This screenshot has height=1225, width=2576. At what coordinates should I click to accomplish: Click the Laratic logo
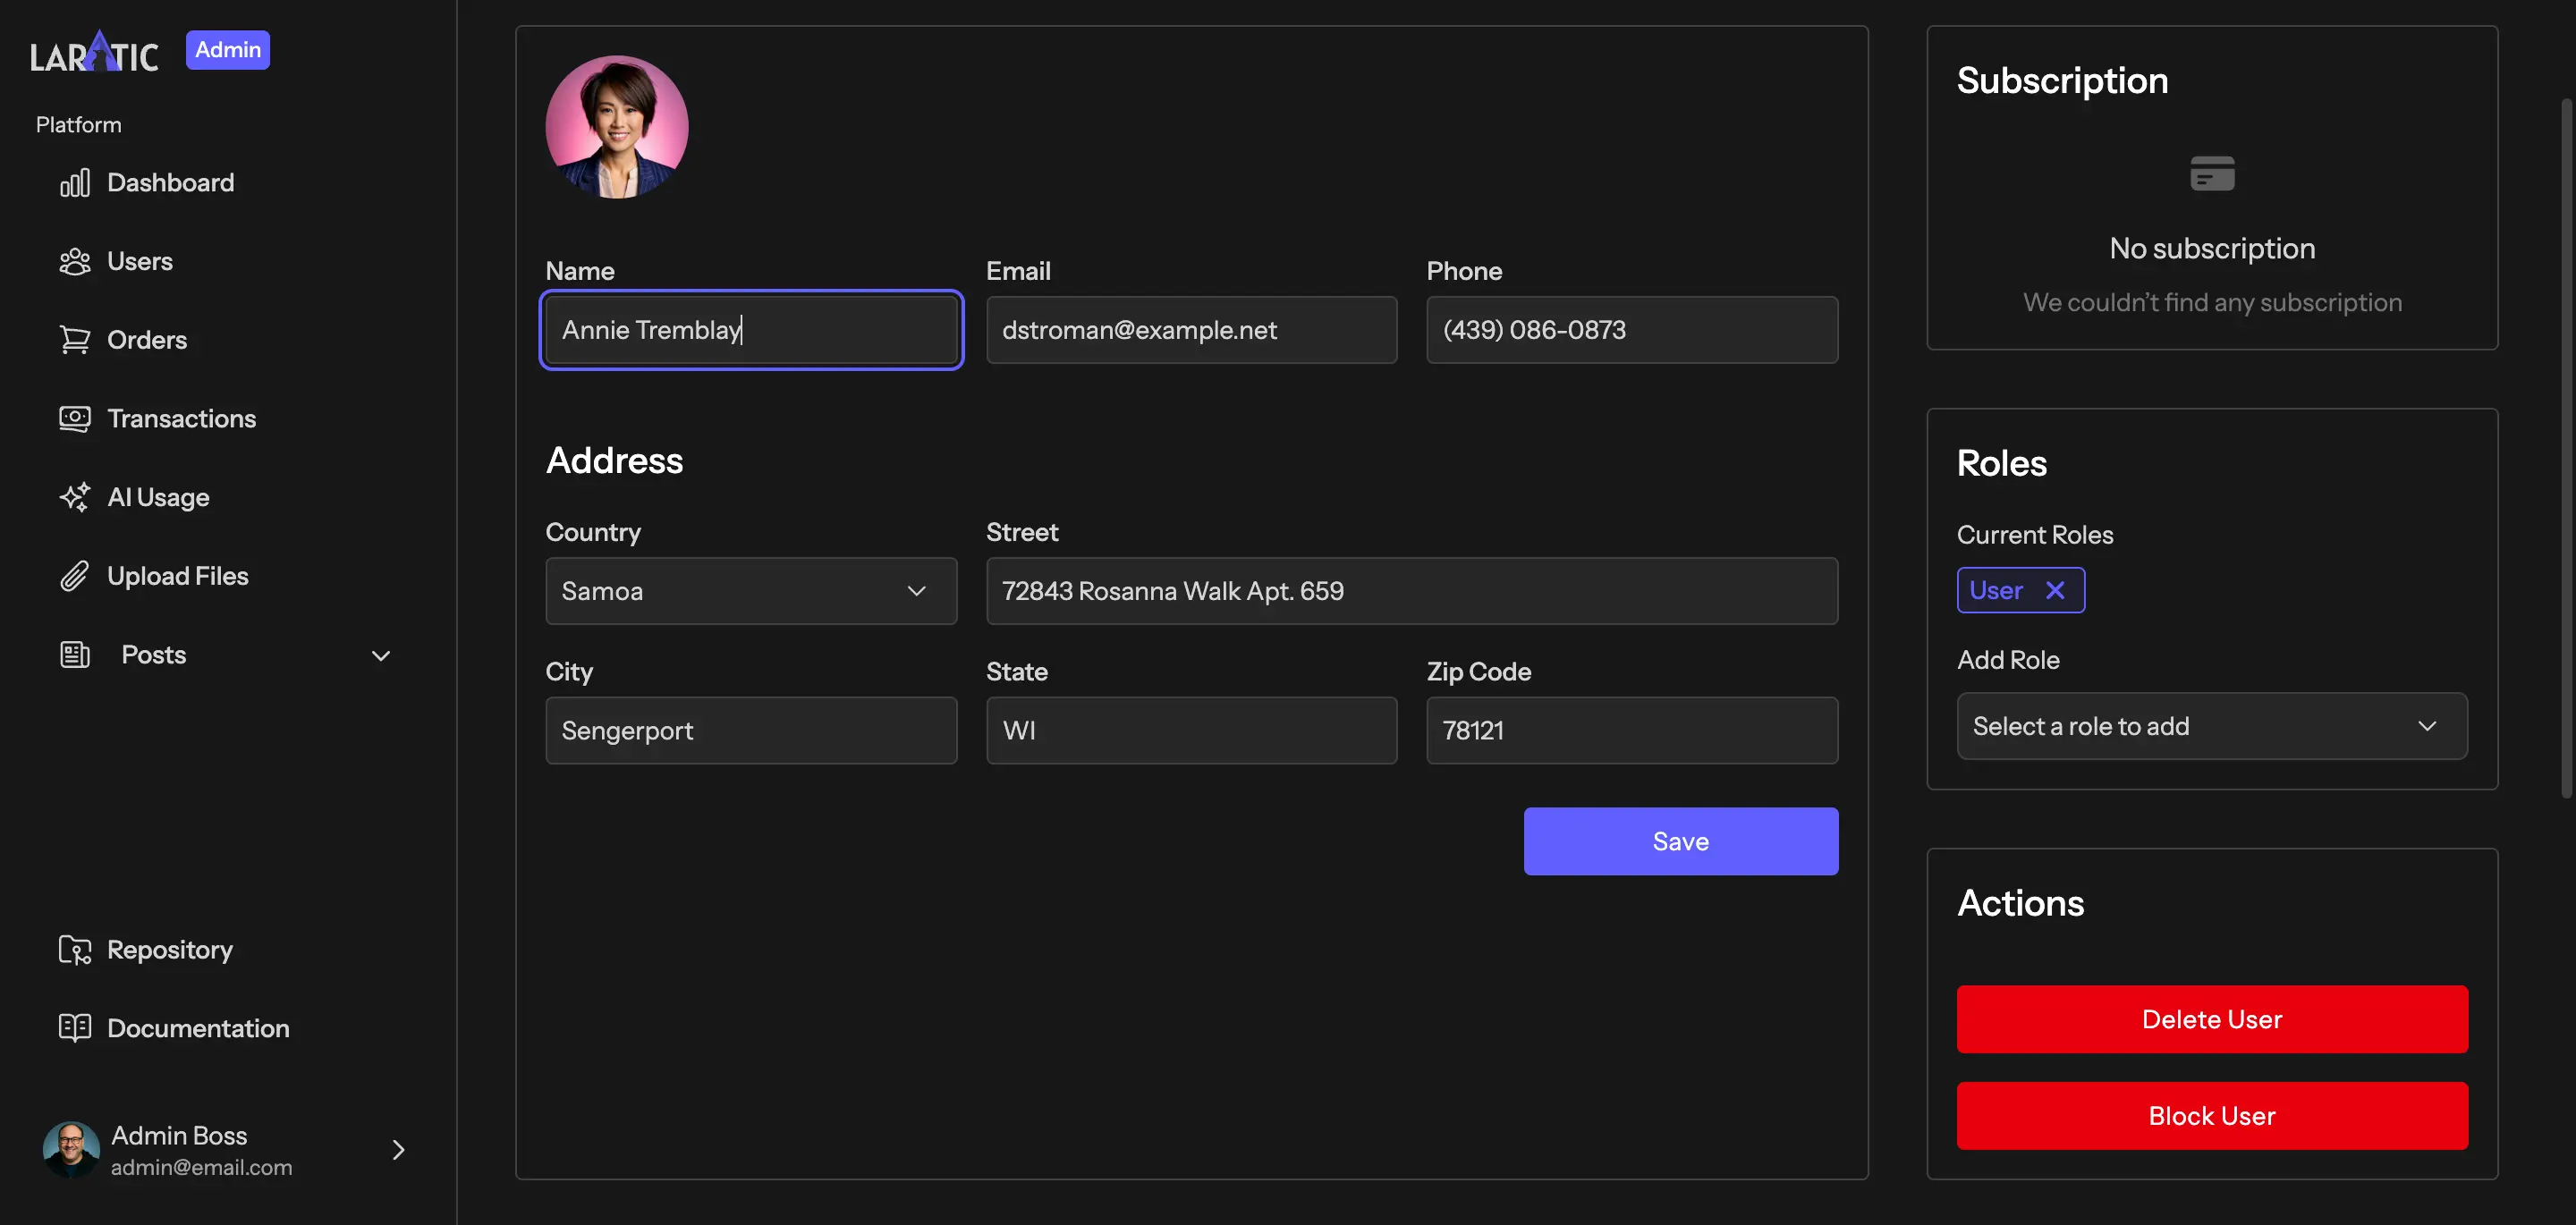[x=94, y=52]
